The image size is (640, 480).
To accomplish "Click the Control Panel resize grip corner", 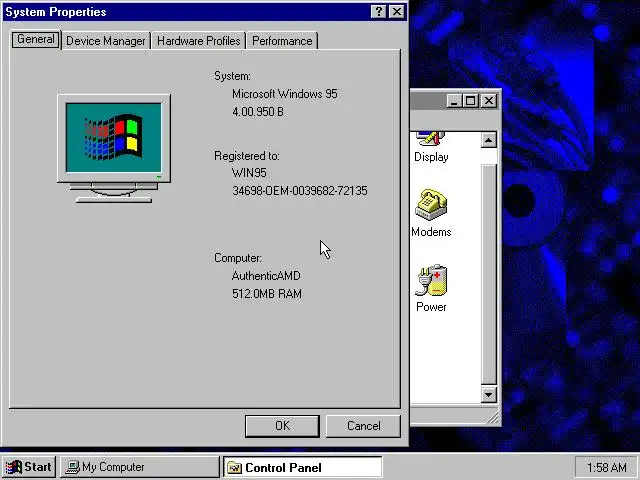I will click(493, 418).
